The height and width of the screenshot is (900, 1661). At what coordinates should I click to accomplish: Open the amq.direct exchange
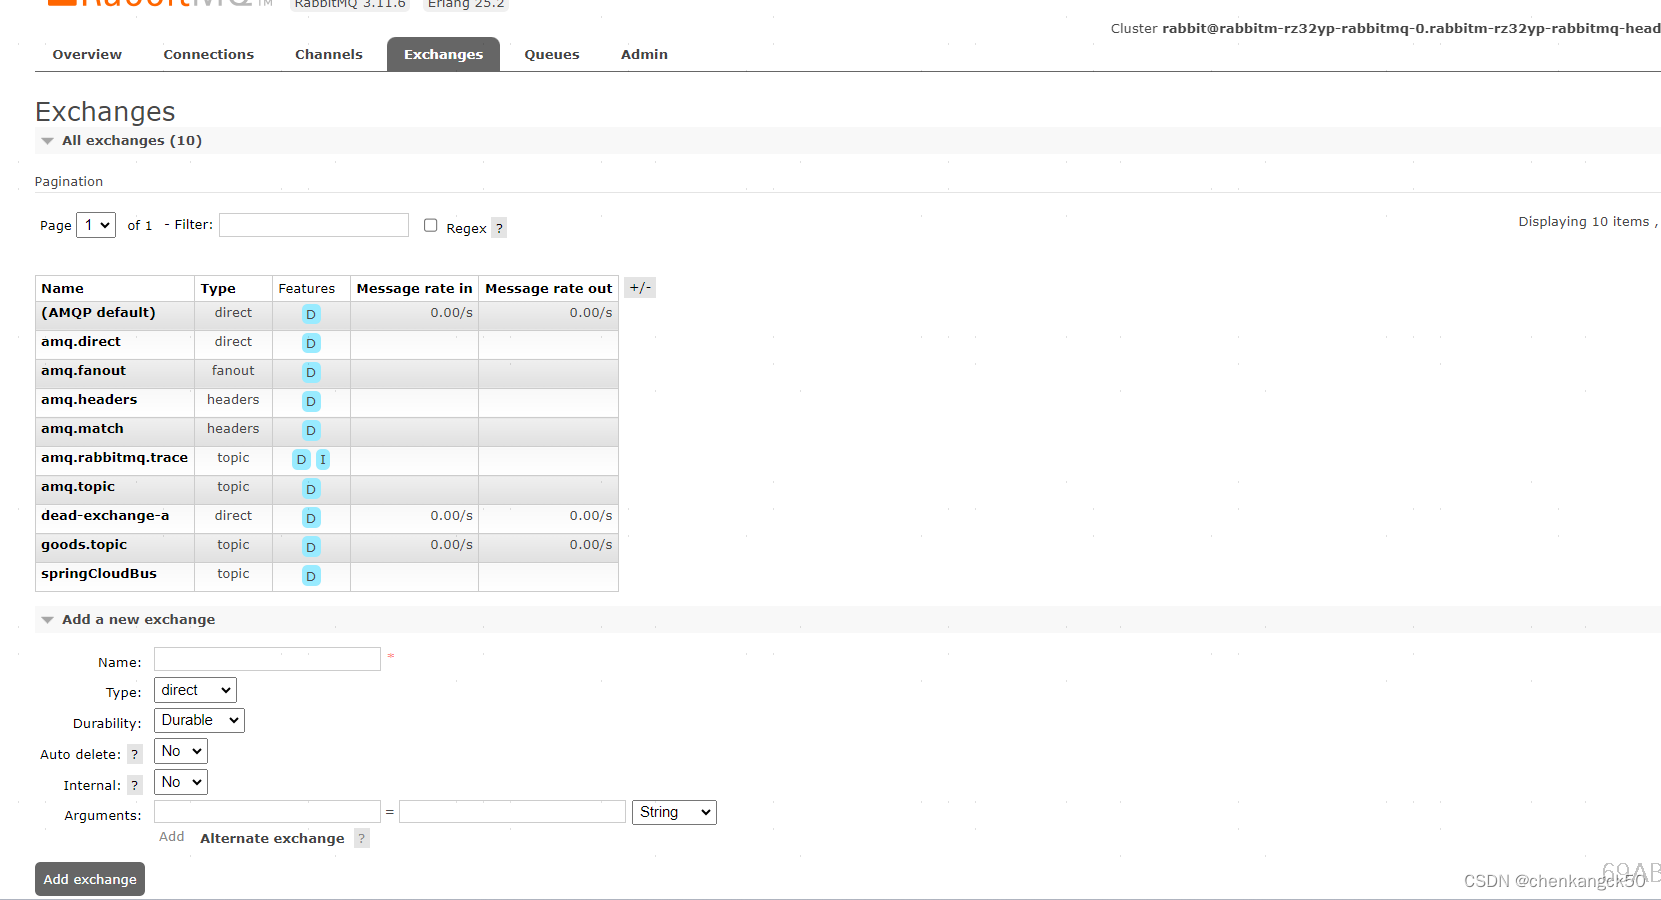(81, 342)
